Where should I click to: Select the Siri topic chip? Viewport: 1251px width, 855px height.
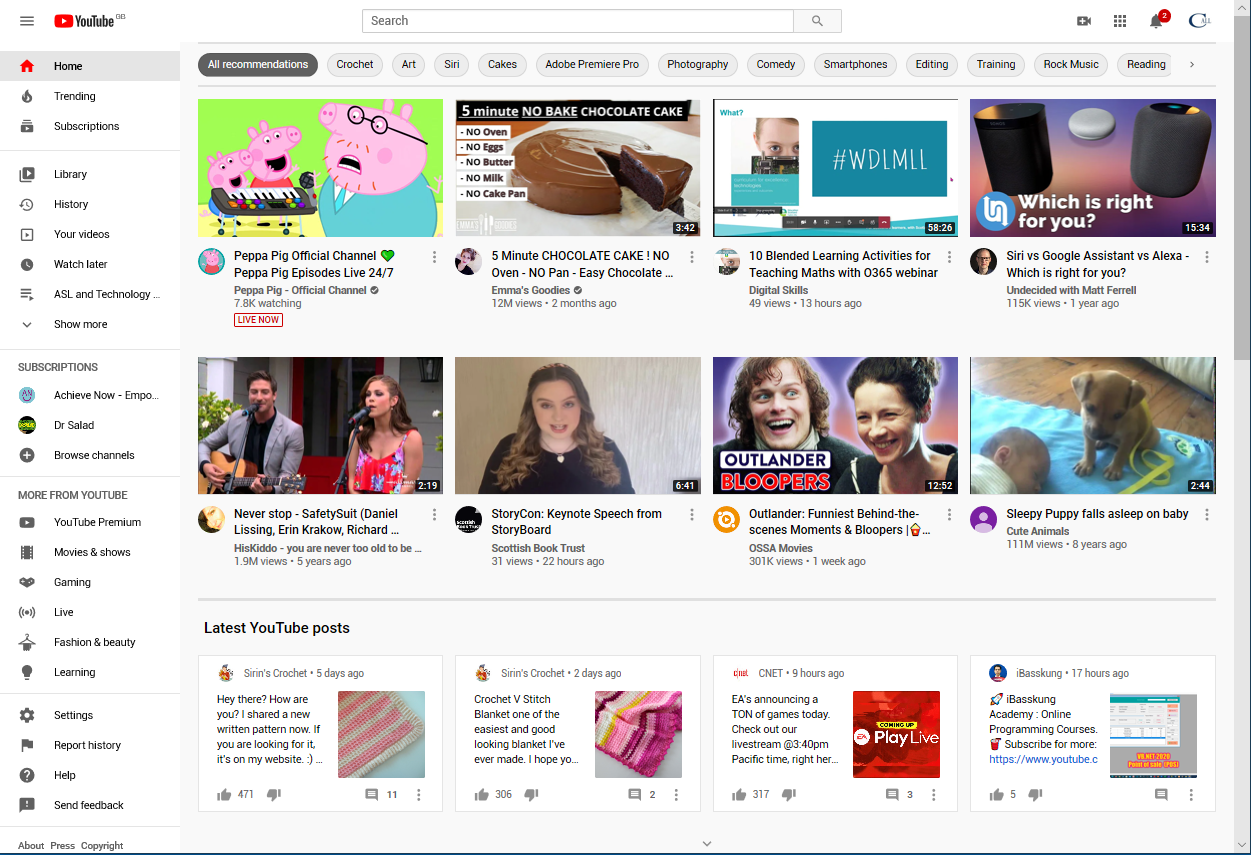click(452, 64)
